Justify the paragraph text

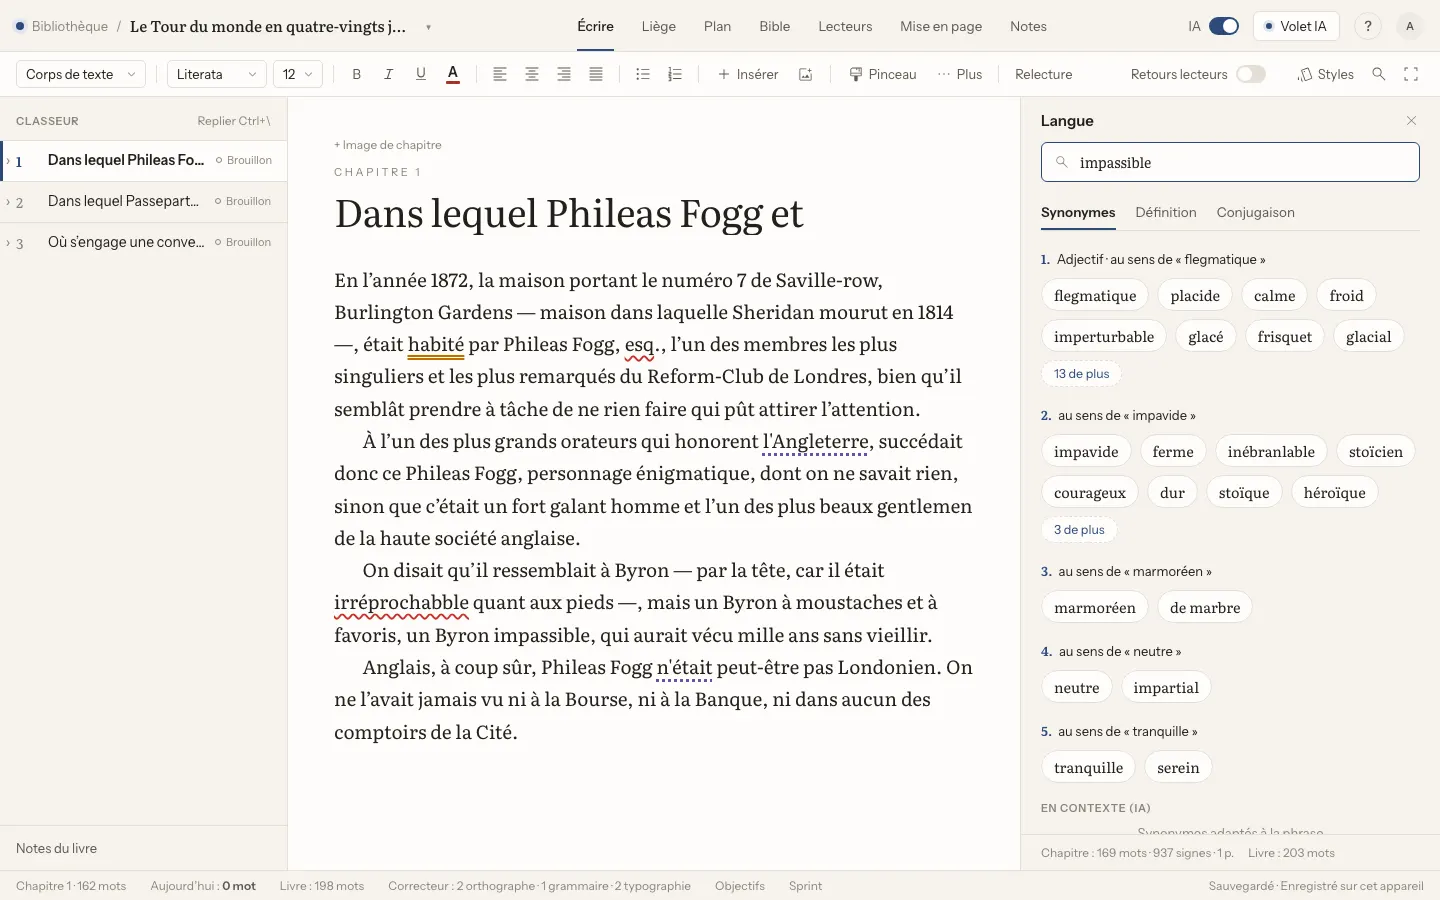(x=596, y=74)
